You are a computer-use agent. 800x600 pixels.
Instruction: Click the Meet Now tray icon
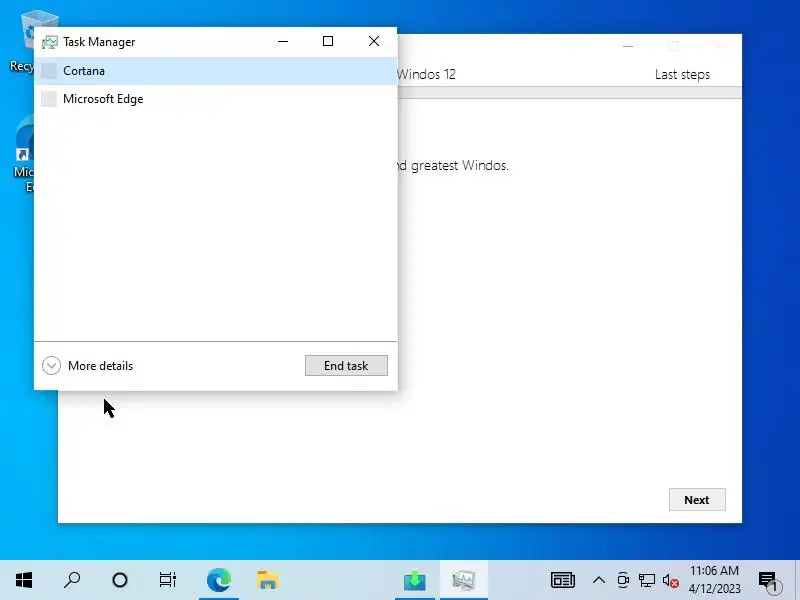(x=623, y=580)
